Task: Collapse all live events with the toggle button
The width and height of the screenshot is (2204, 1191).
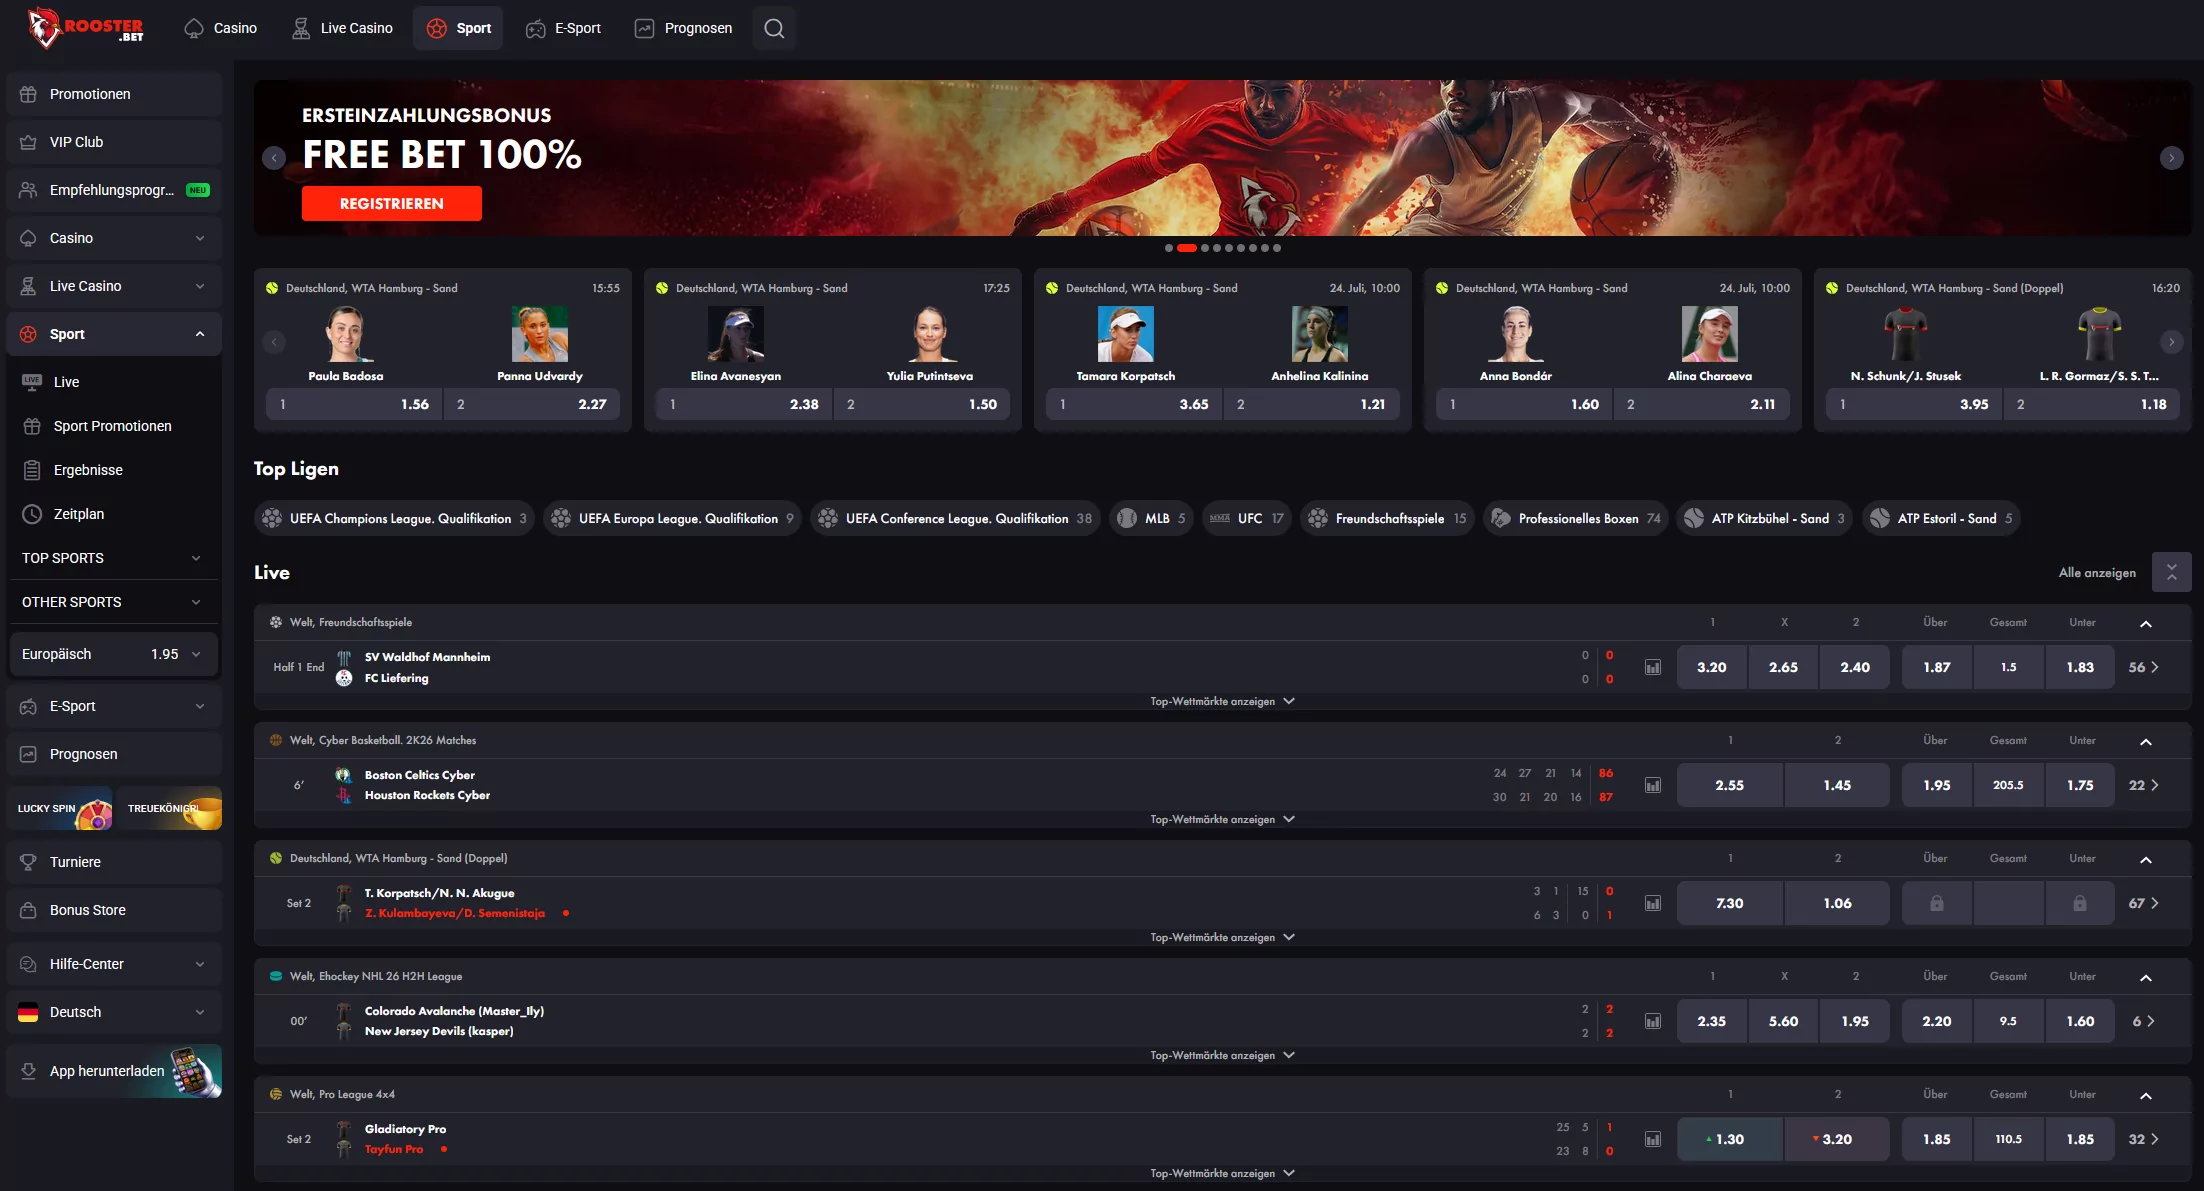Action: pos(2171,572)
